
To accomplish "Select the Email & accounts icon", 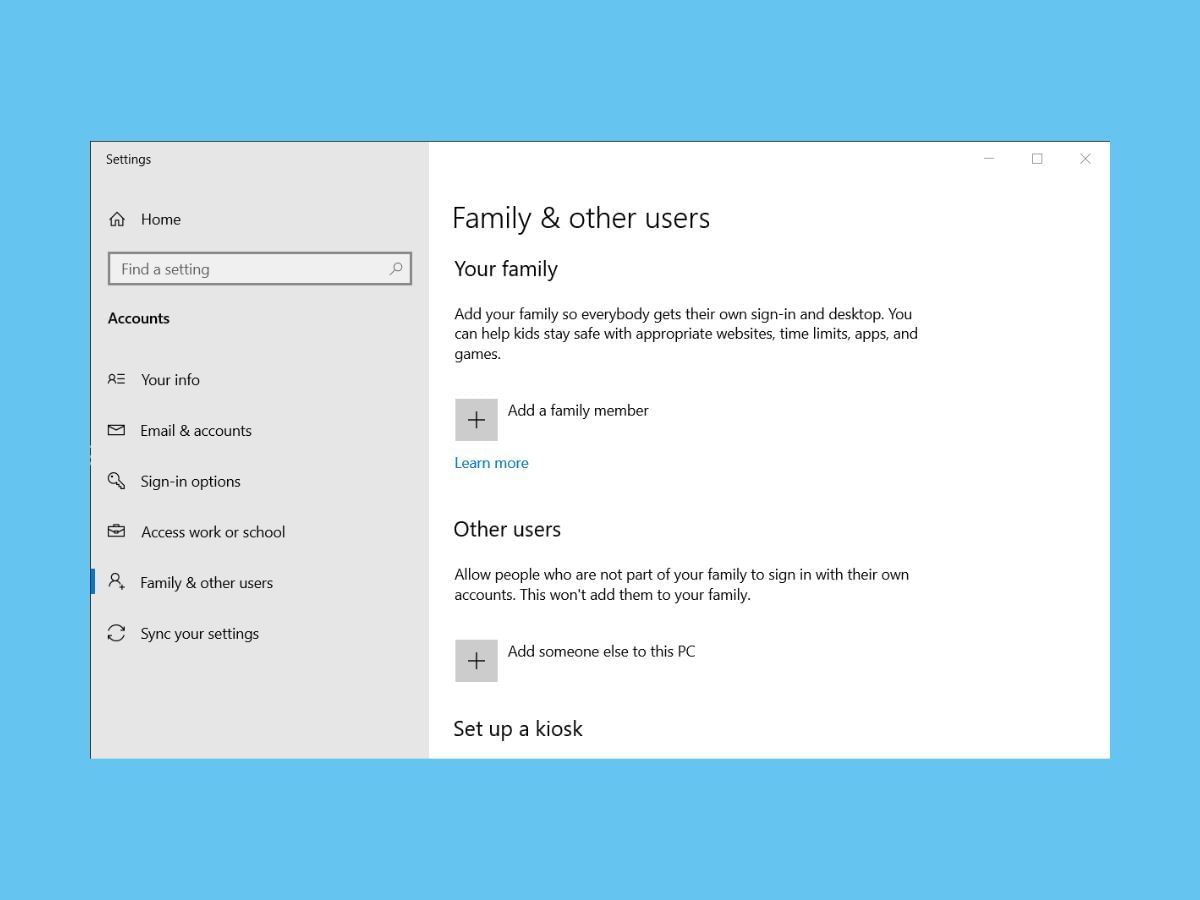I will [x=117, y=430].
